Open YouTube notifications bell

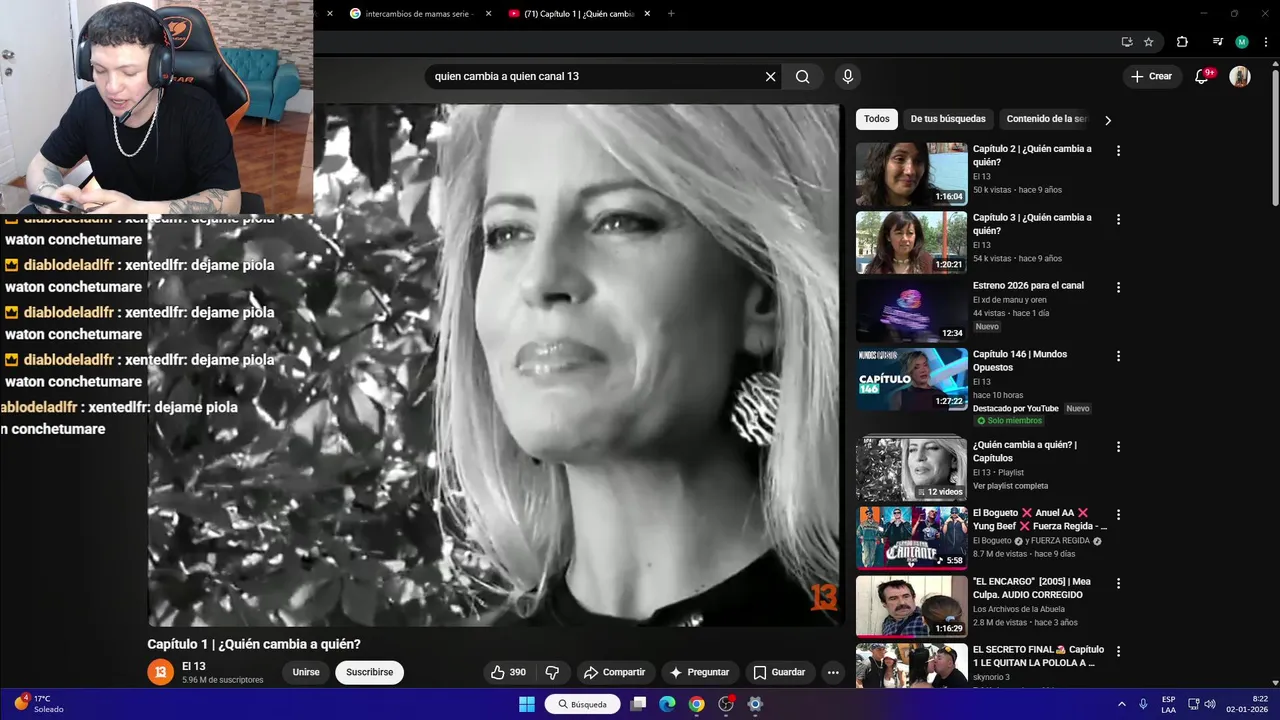(x=1203, y=76)
